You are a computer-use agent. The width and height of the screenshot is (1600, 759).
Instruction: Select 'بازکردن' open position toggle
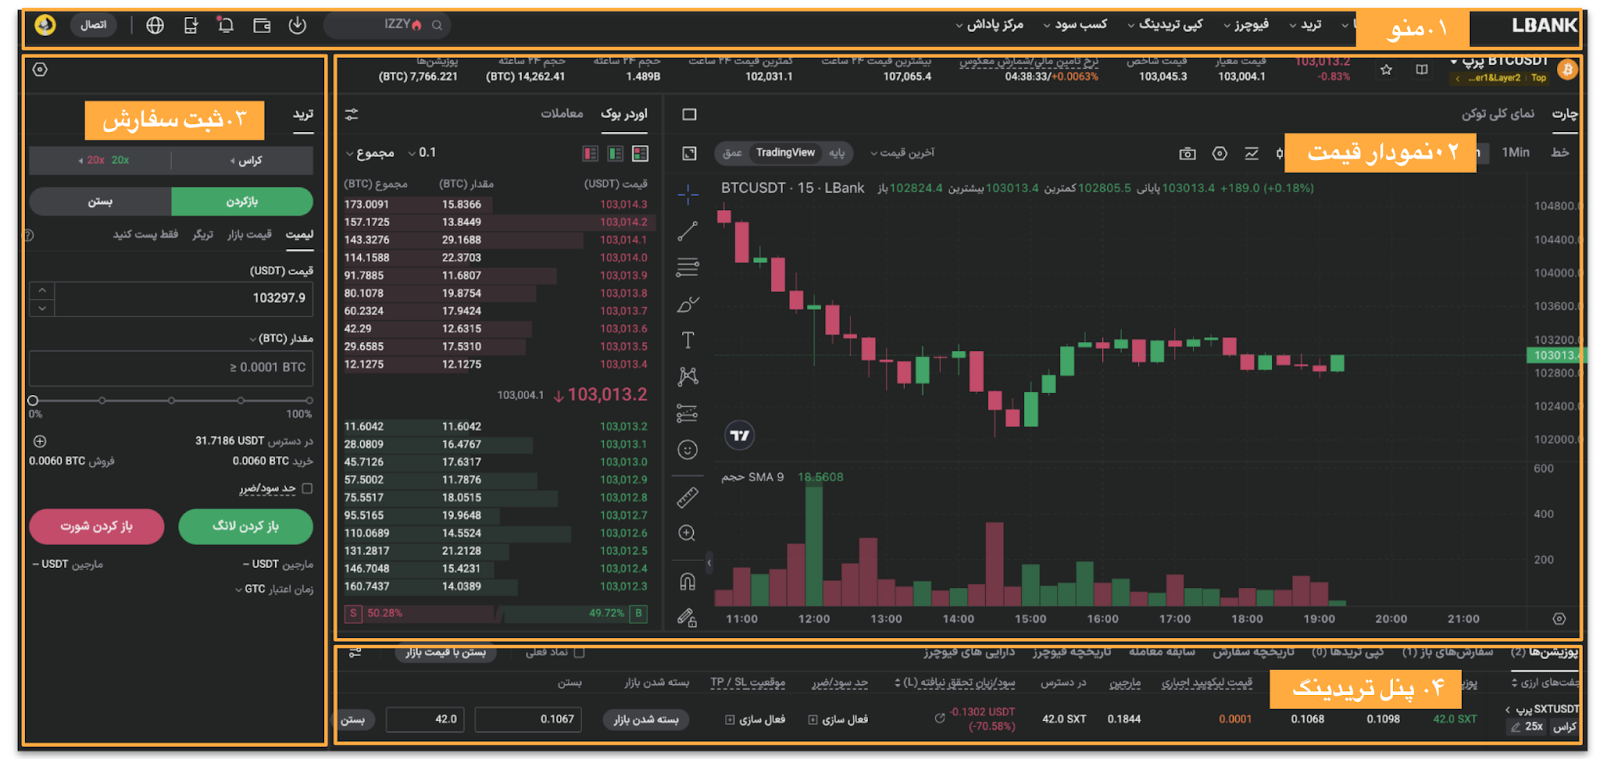pos(242,201)
